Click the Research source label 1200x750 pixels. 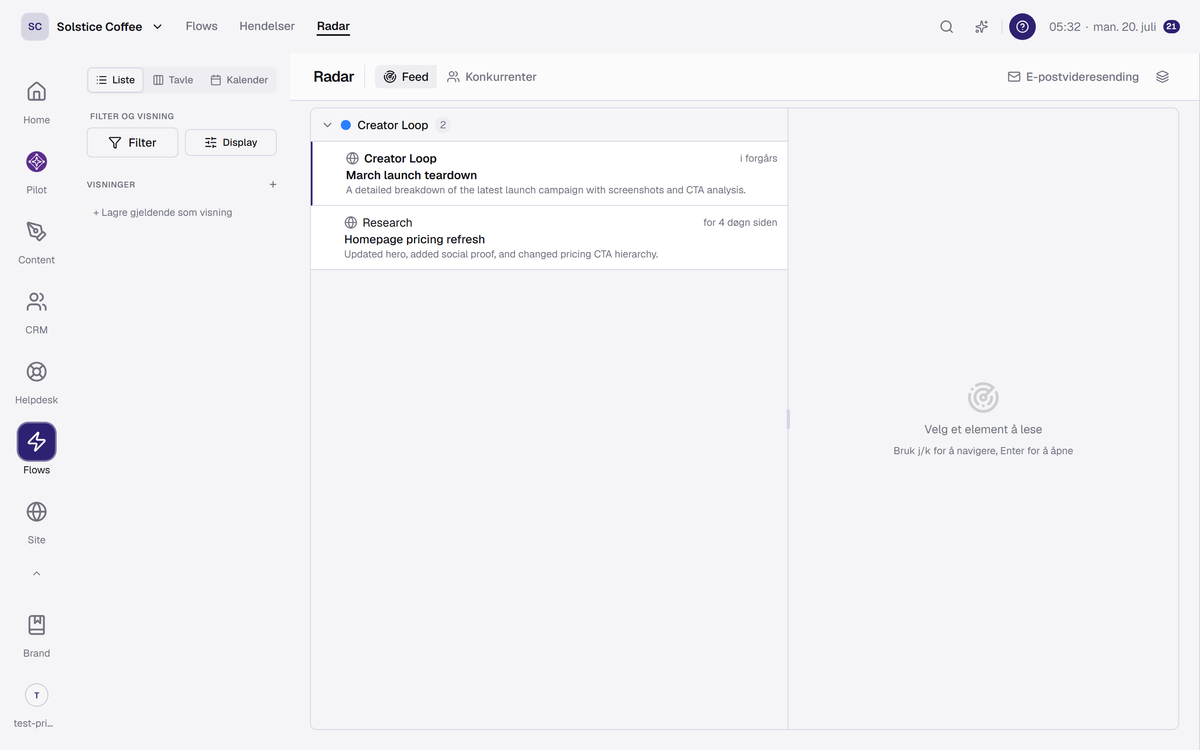click(387, 222)
